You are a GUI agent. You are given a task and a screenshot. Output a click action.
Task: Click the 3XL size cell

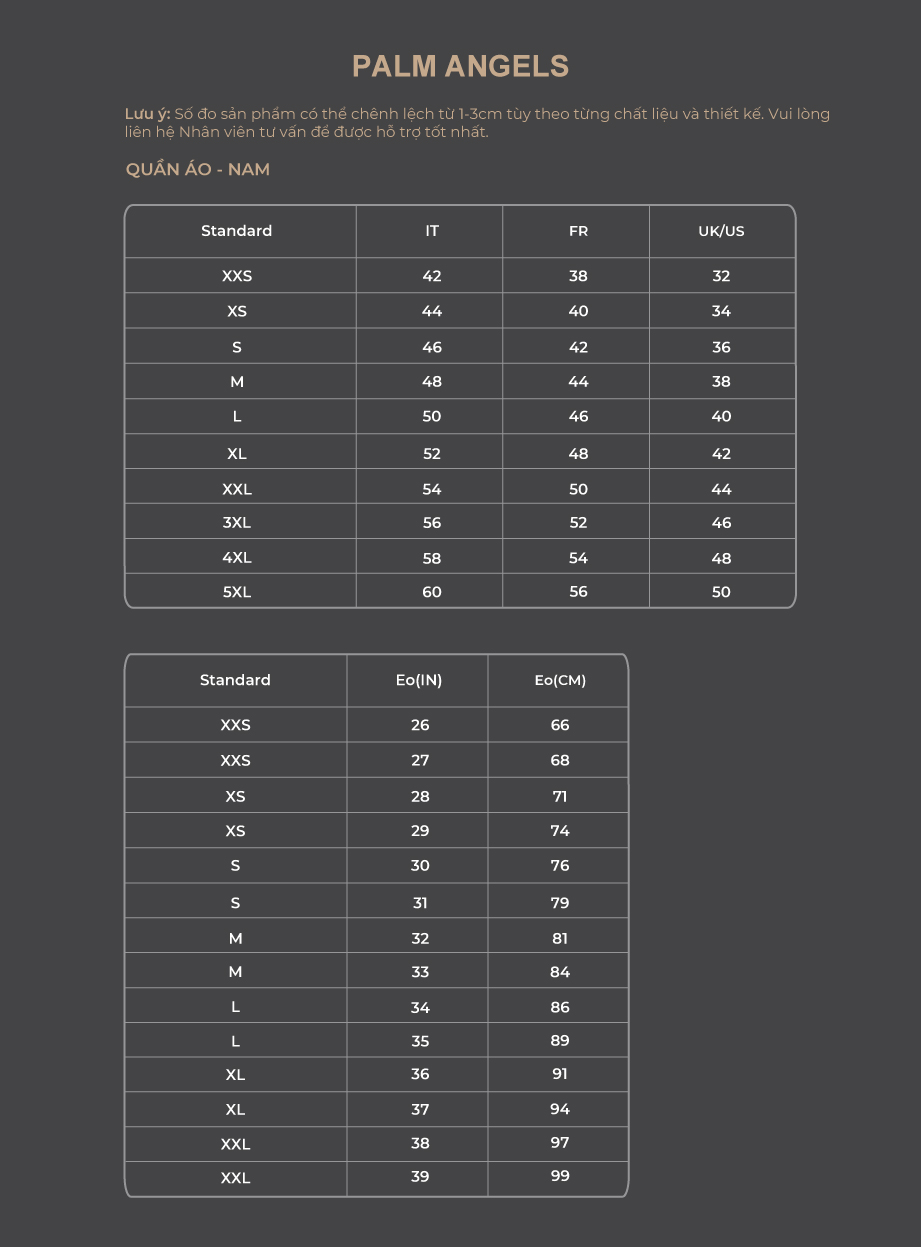point(237,522)
